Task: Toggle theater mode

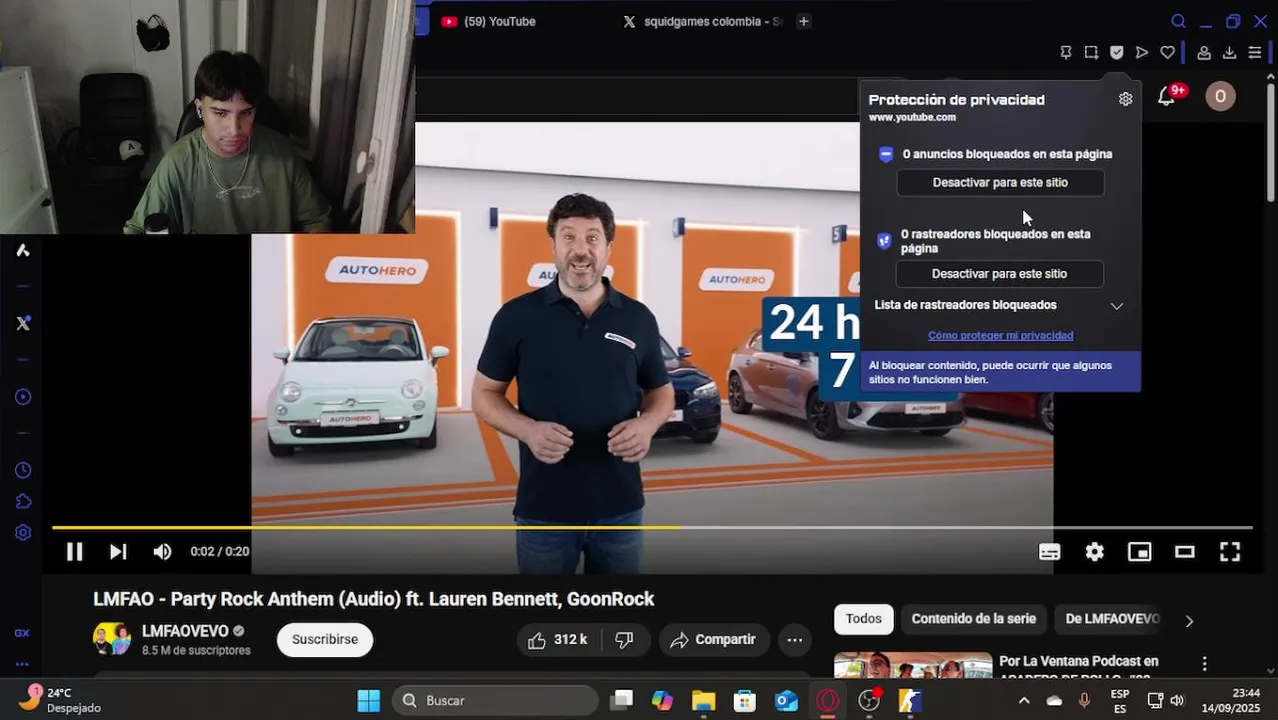Action: [1185, 552]
